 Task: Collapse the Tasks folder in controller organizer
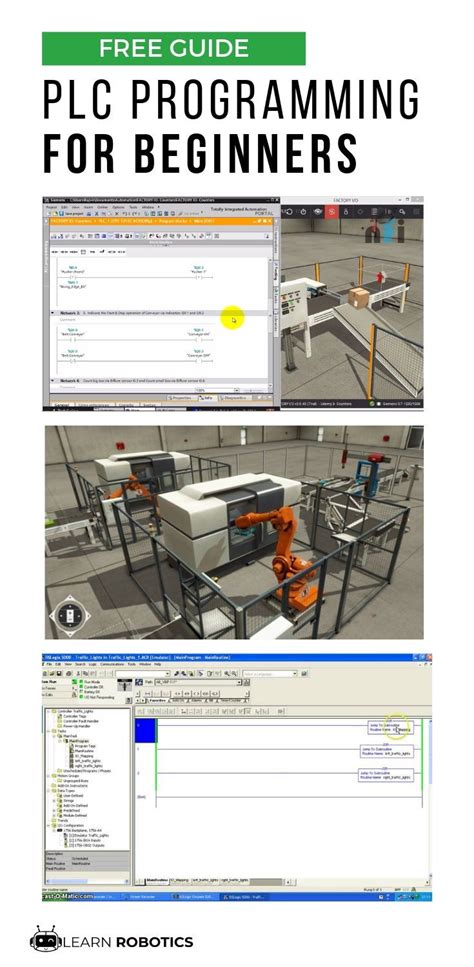(x=48, y=731)
